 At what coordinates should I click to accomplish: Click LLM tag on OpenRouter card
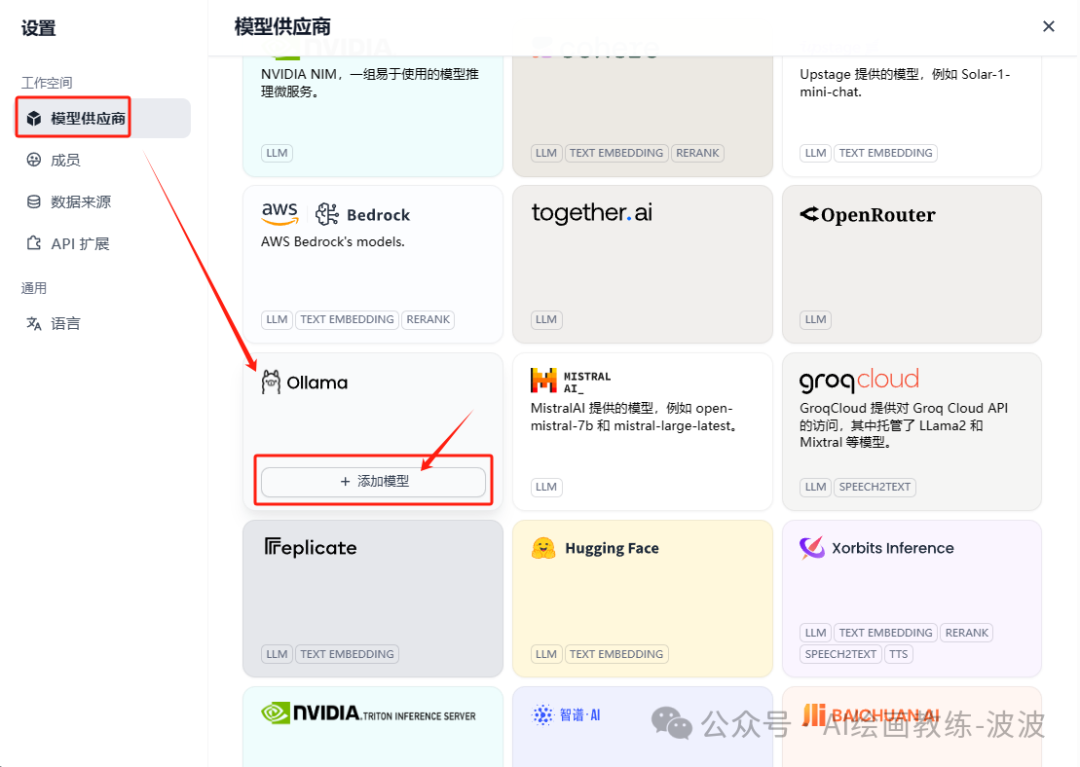tap(816, 319)
